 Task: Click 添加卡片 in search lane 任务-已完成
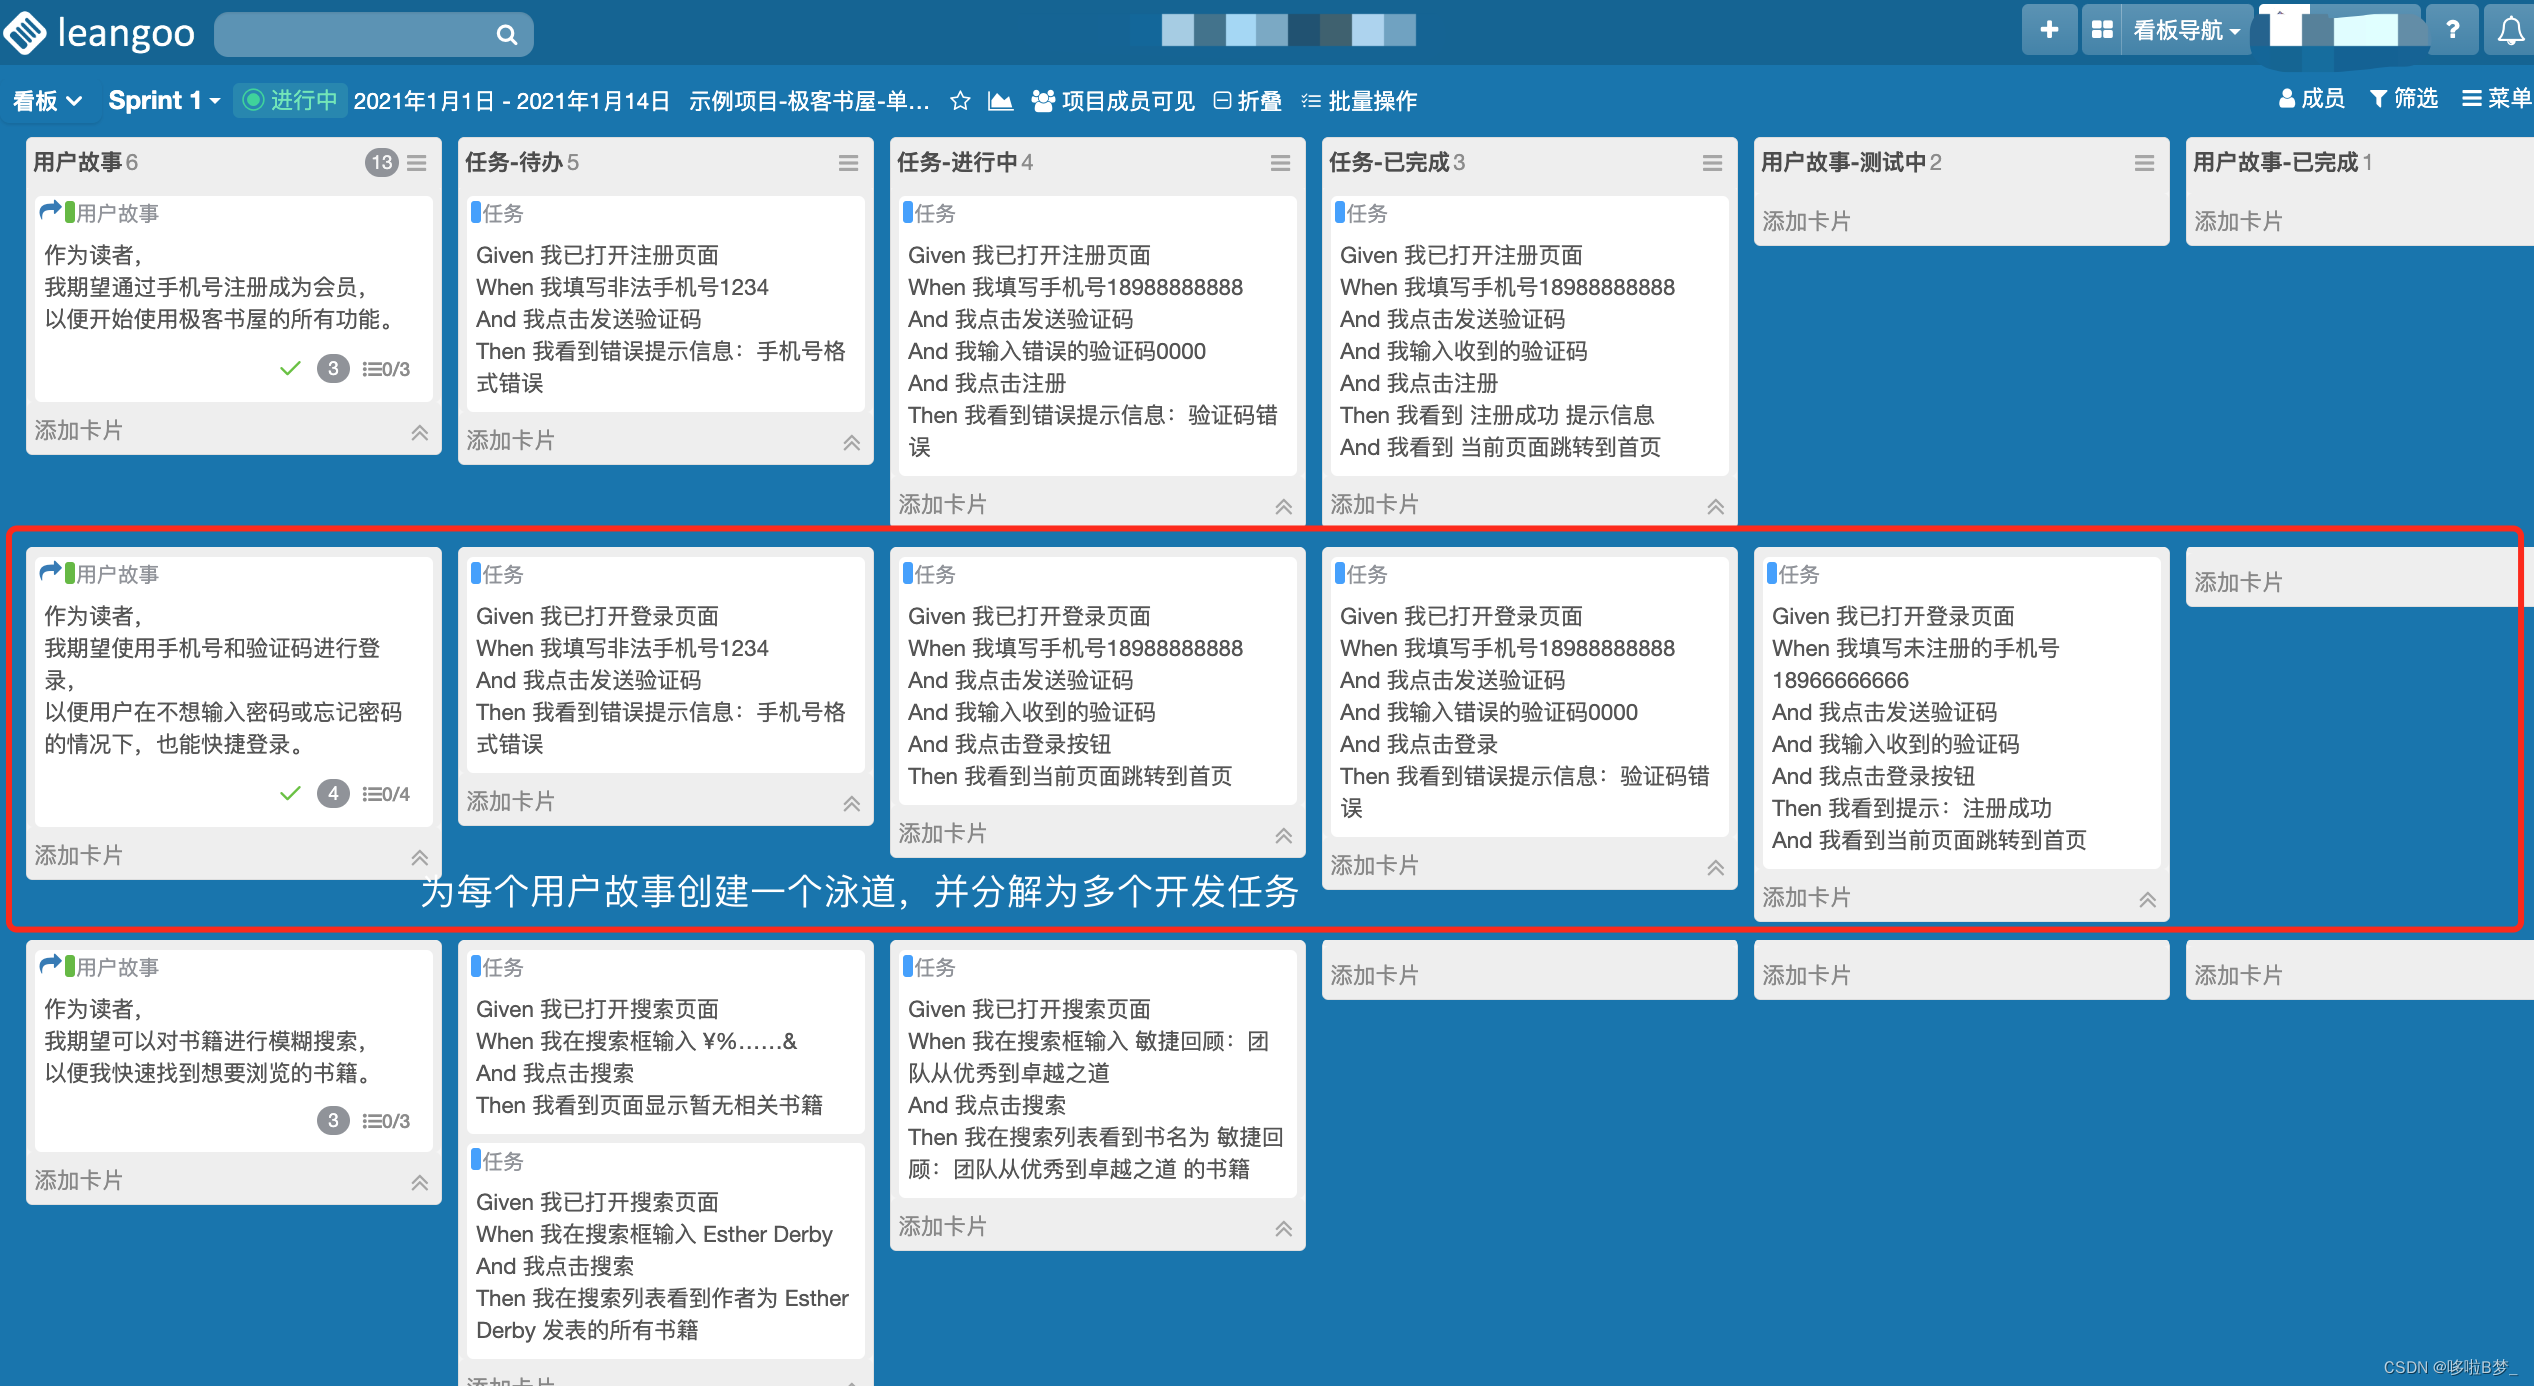click(x=1374, y=976)
